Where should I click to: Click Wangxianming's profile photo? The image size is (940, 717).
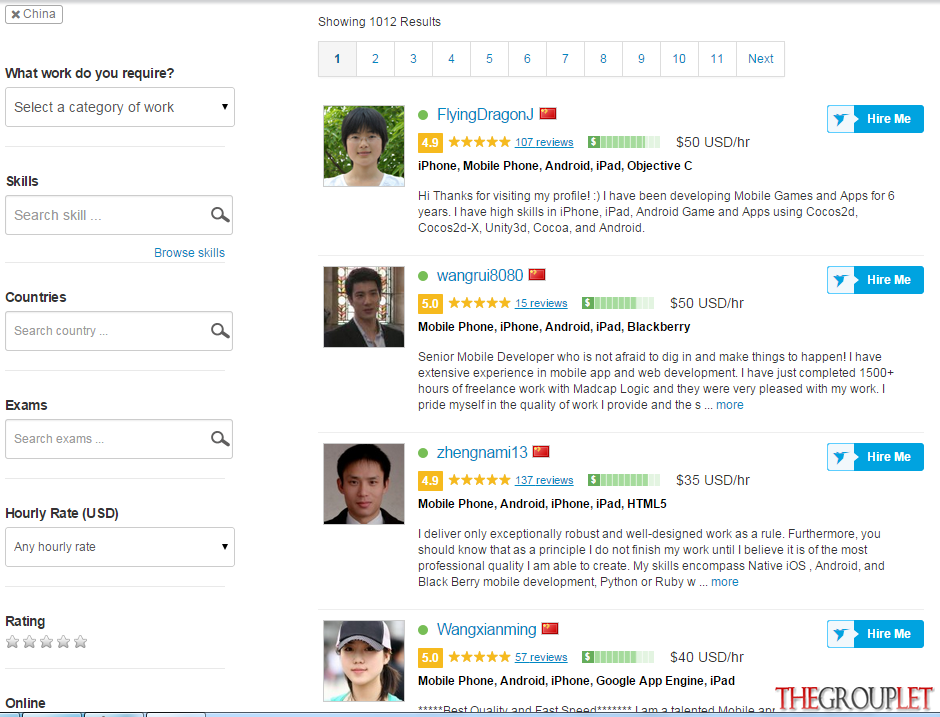point(364,661)
